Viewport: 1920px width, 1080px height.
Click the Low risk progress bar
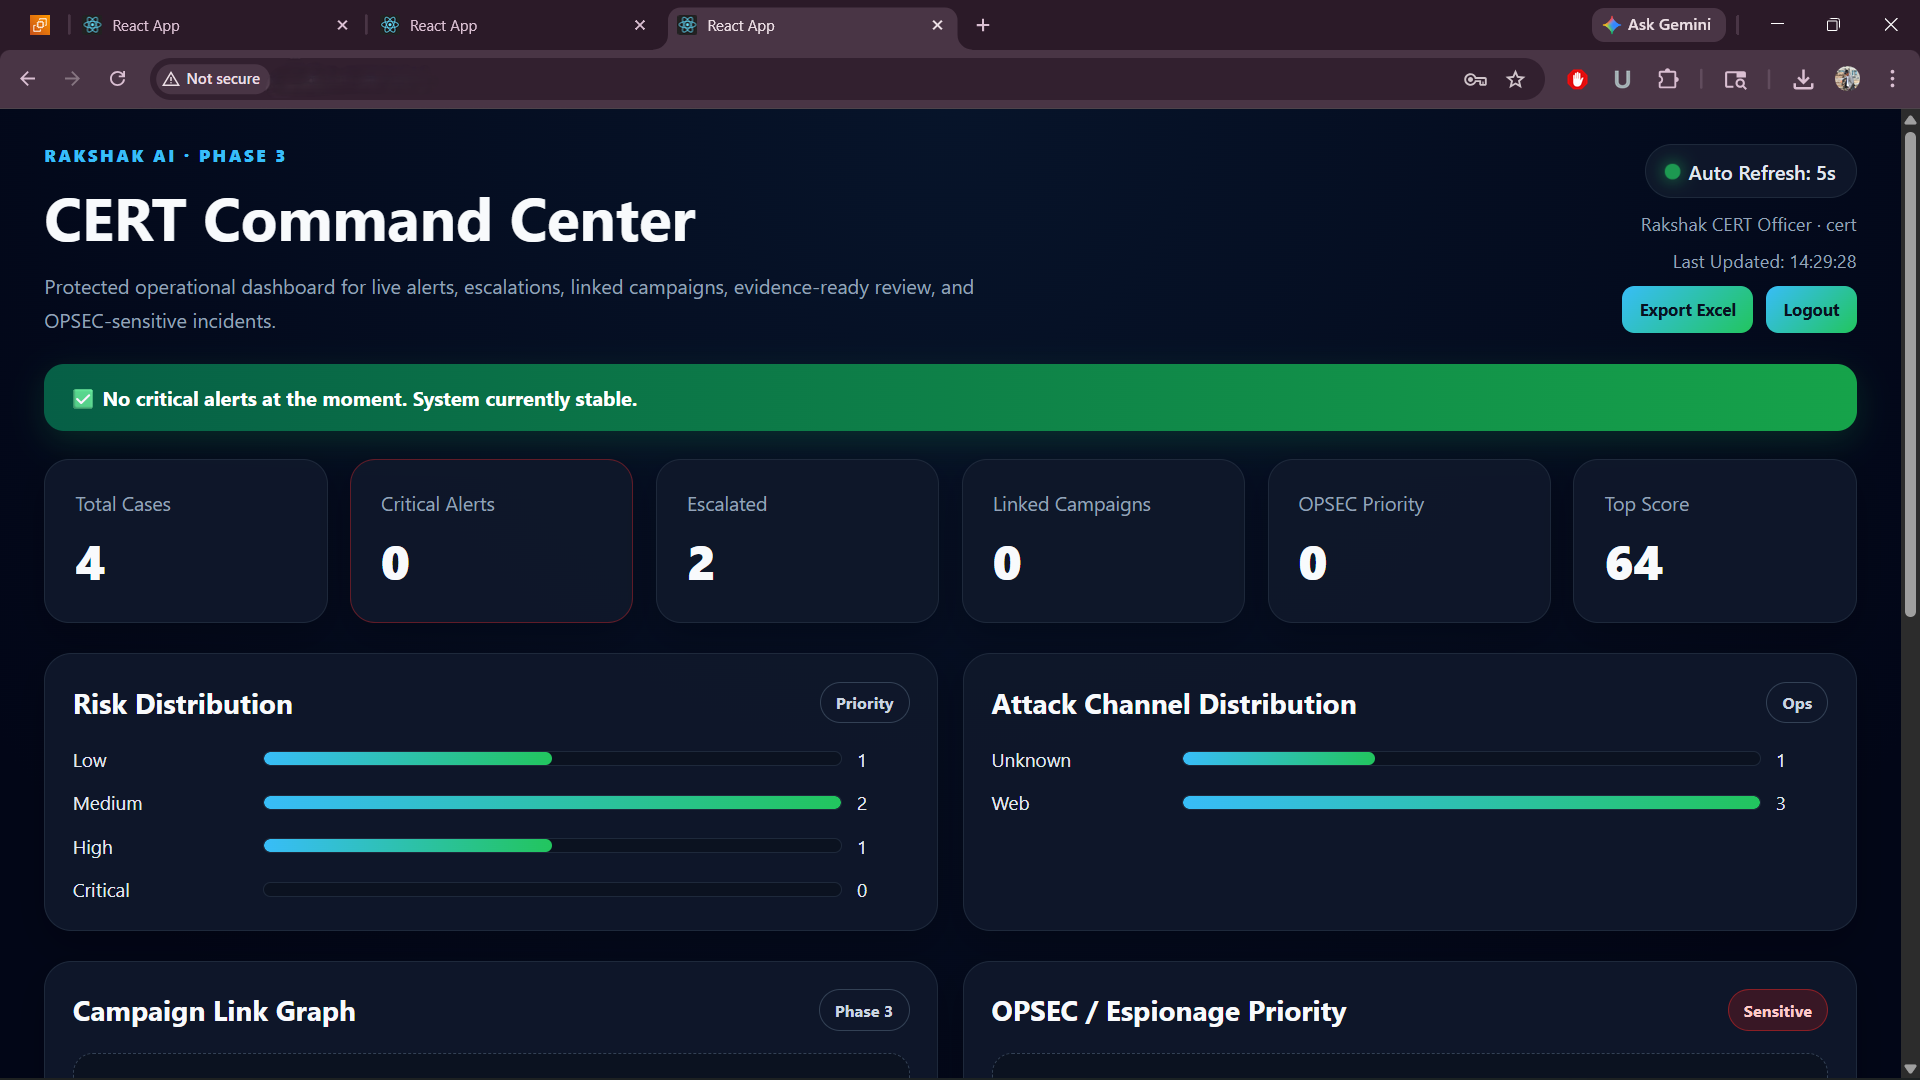552,759
